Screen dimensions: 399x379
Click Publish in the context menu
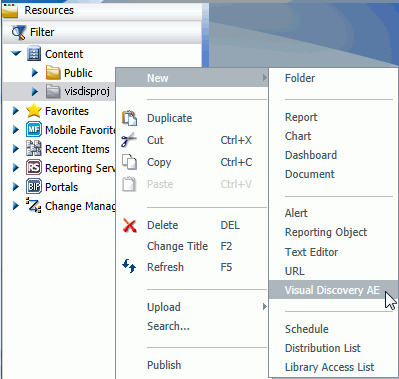[164, 365]
